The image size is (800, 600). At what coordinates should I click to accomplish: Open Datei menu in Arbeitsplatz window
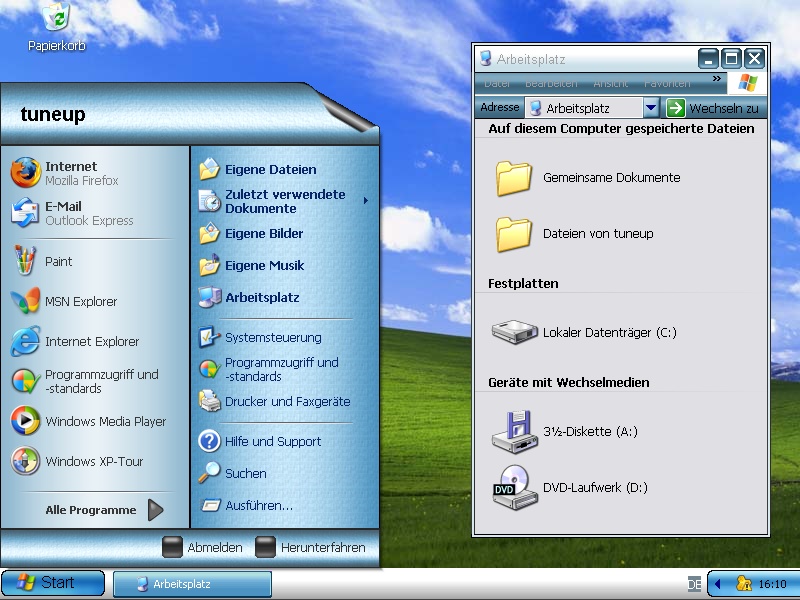coord(497,83)
